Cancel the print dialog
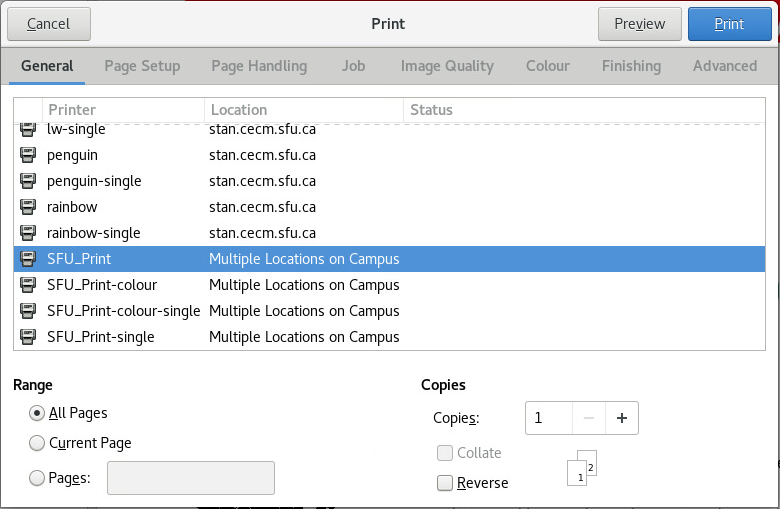Screen dimensions: 780x509 point(49,24)
